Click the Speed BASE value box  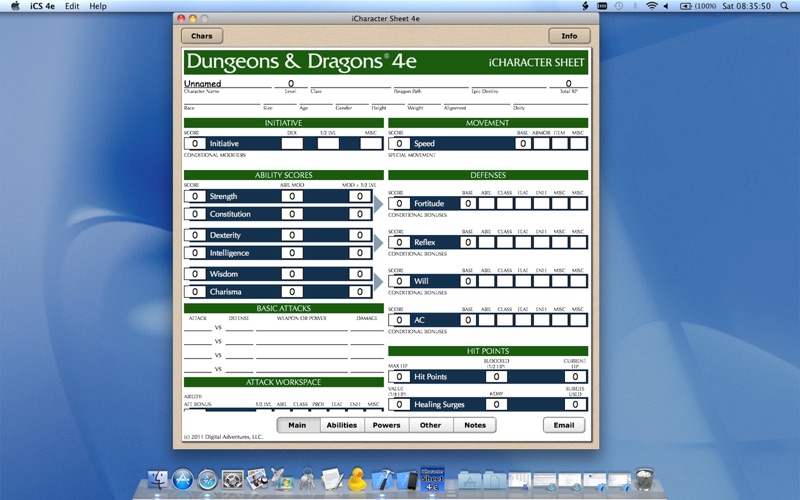[x=523, y=143]
